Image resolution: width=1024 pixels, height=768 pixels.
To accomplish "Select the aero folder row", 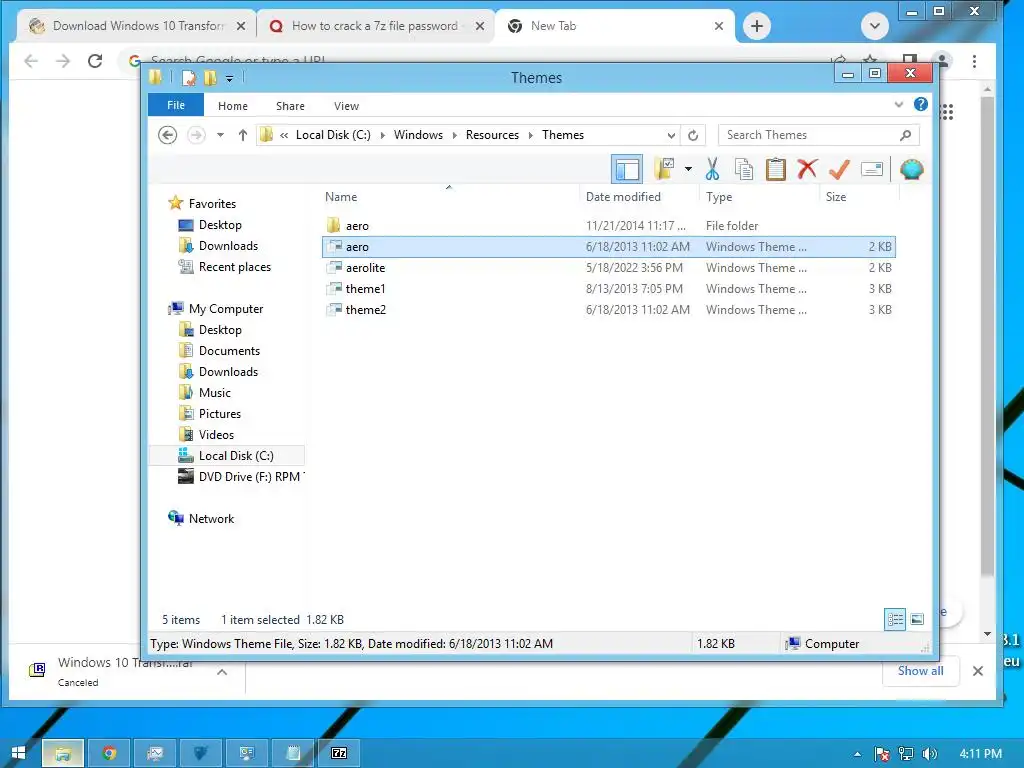I will pos(609,225).
